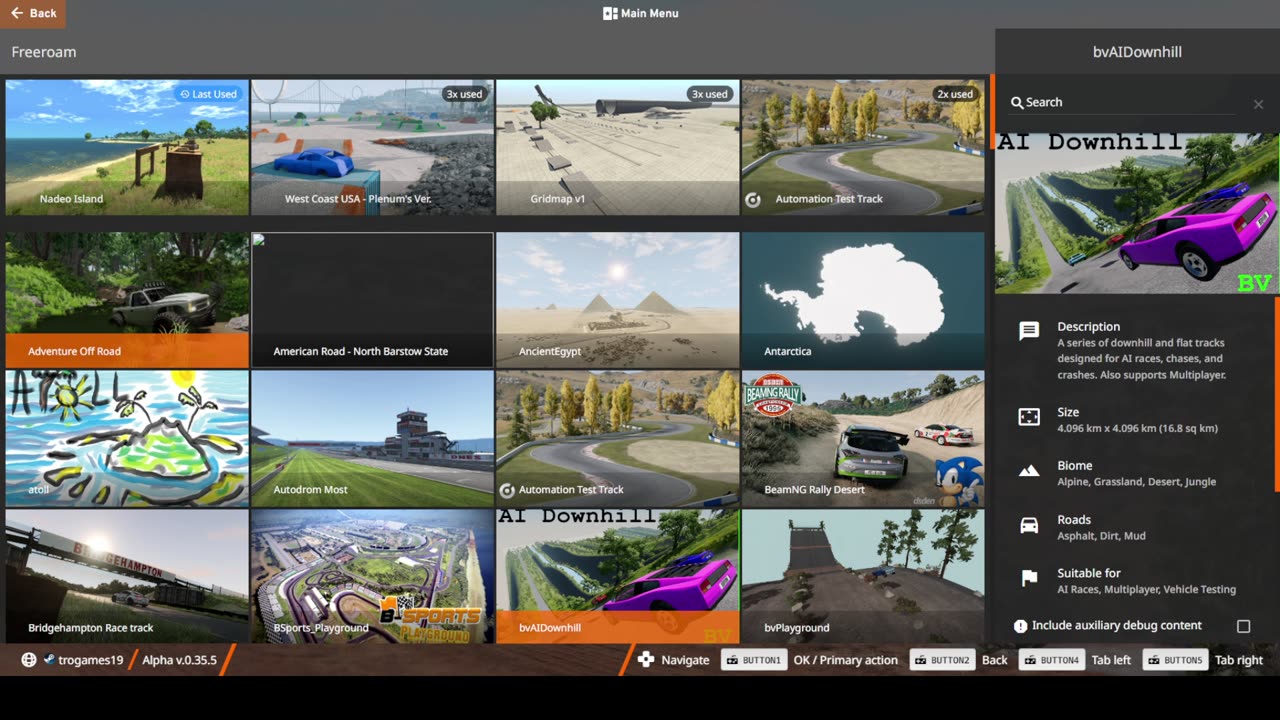Screen dimensions: 1280x720
Task: Click the 4.096 km x 4.096 km size text
Action: coord(1137,428)
